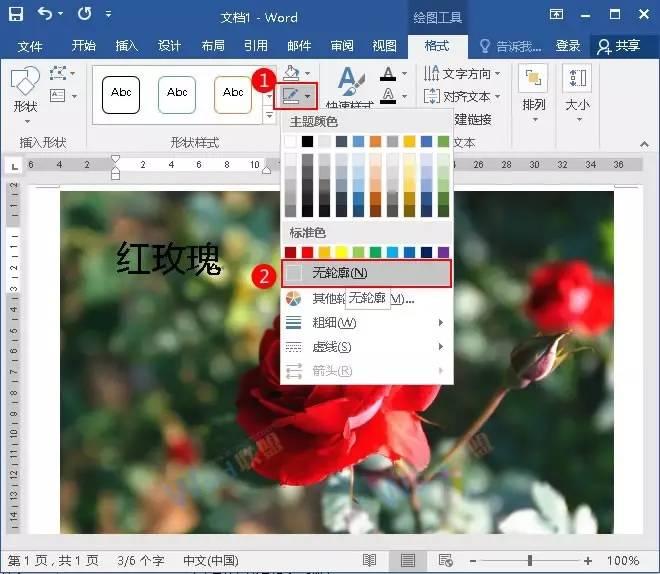Switch to the 视图 ribbon tab
Screen dimensions: 660x574
(384, 45)
